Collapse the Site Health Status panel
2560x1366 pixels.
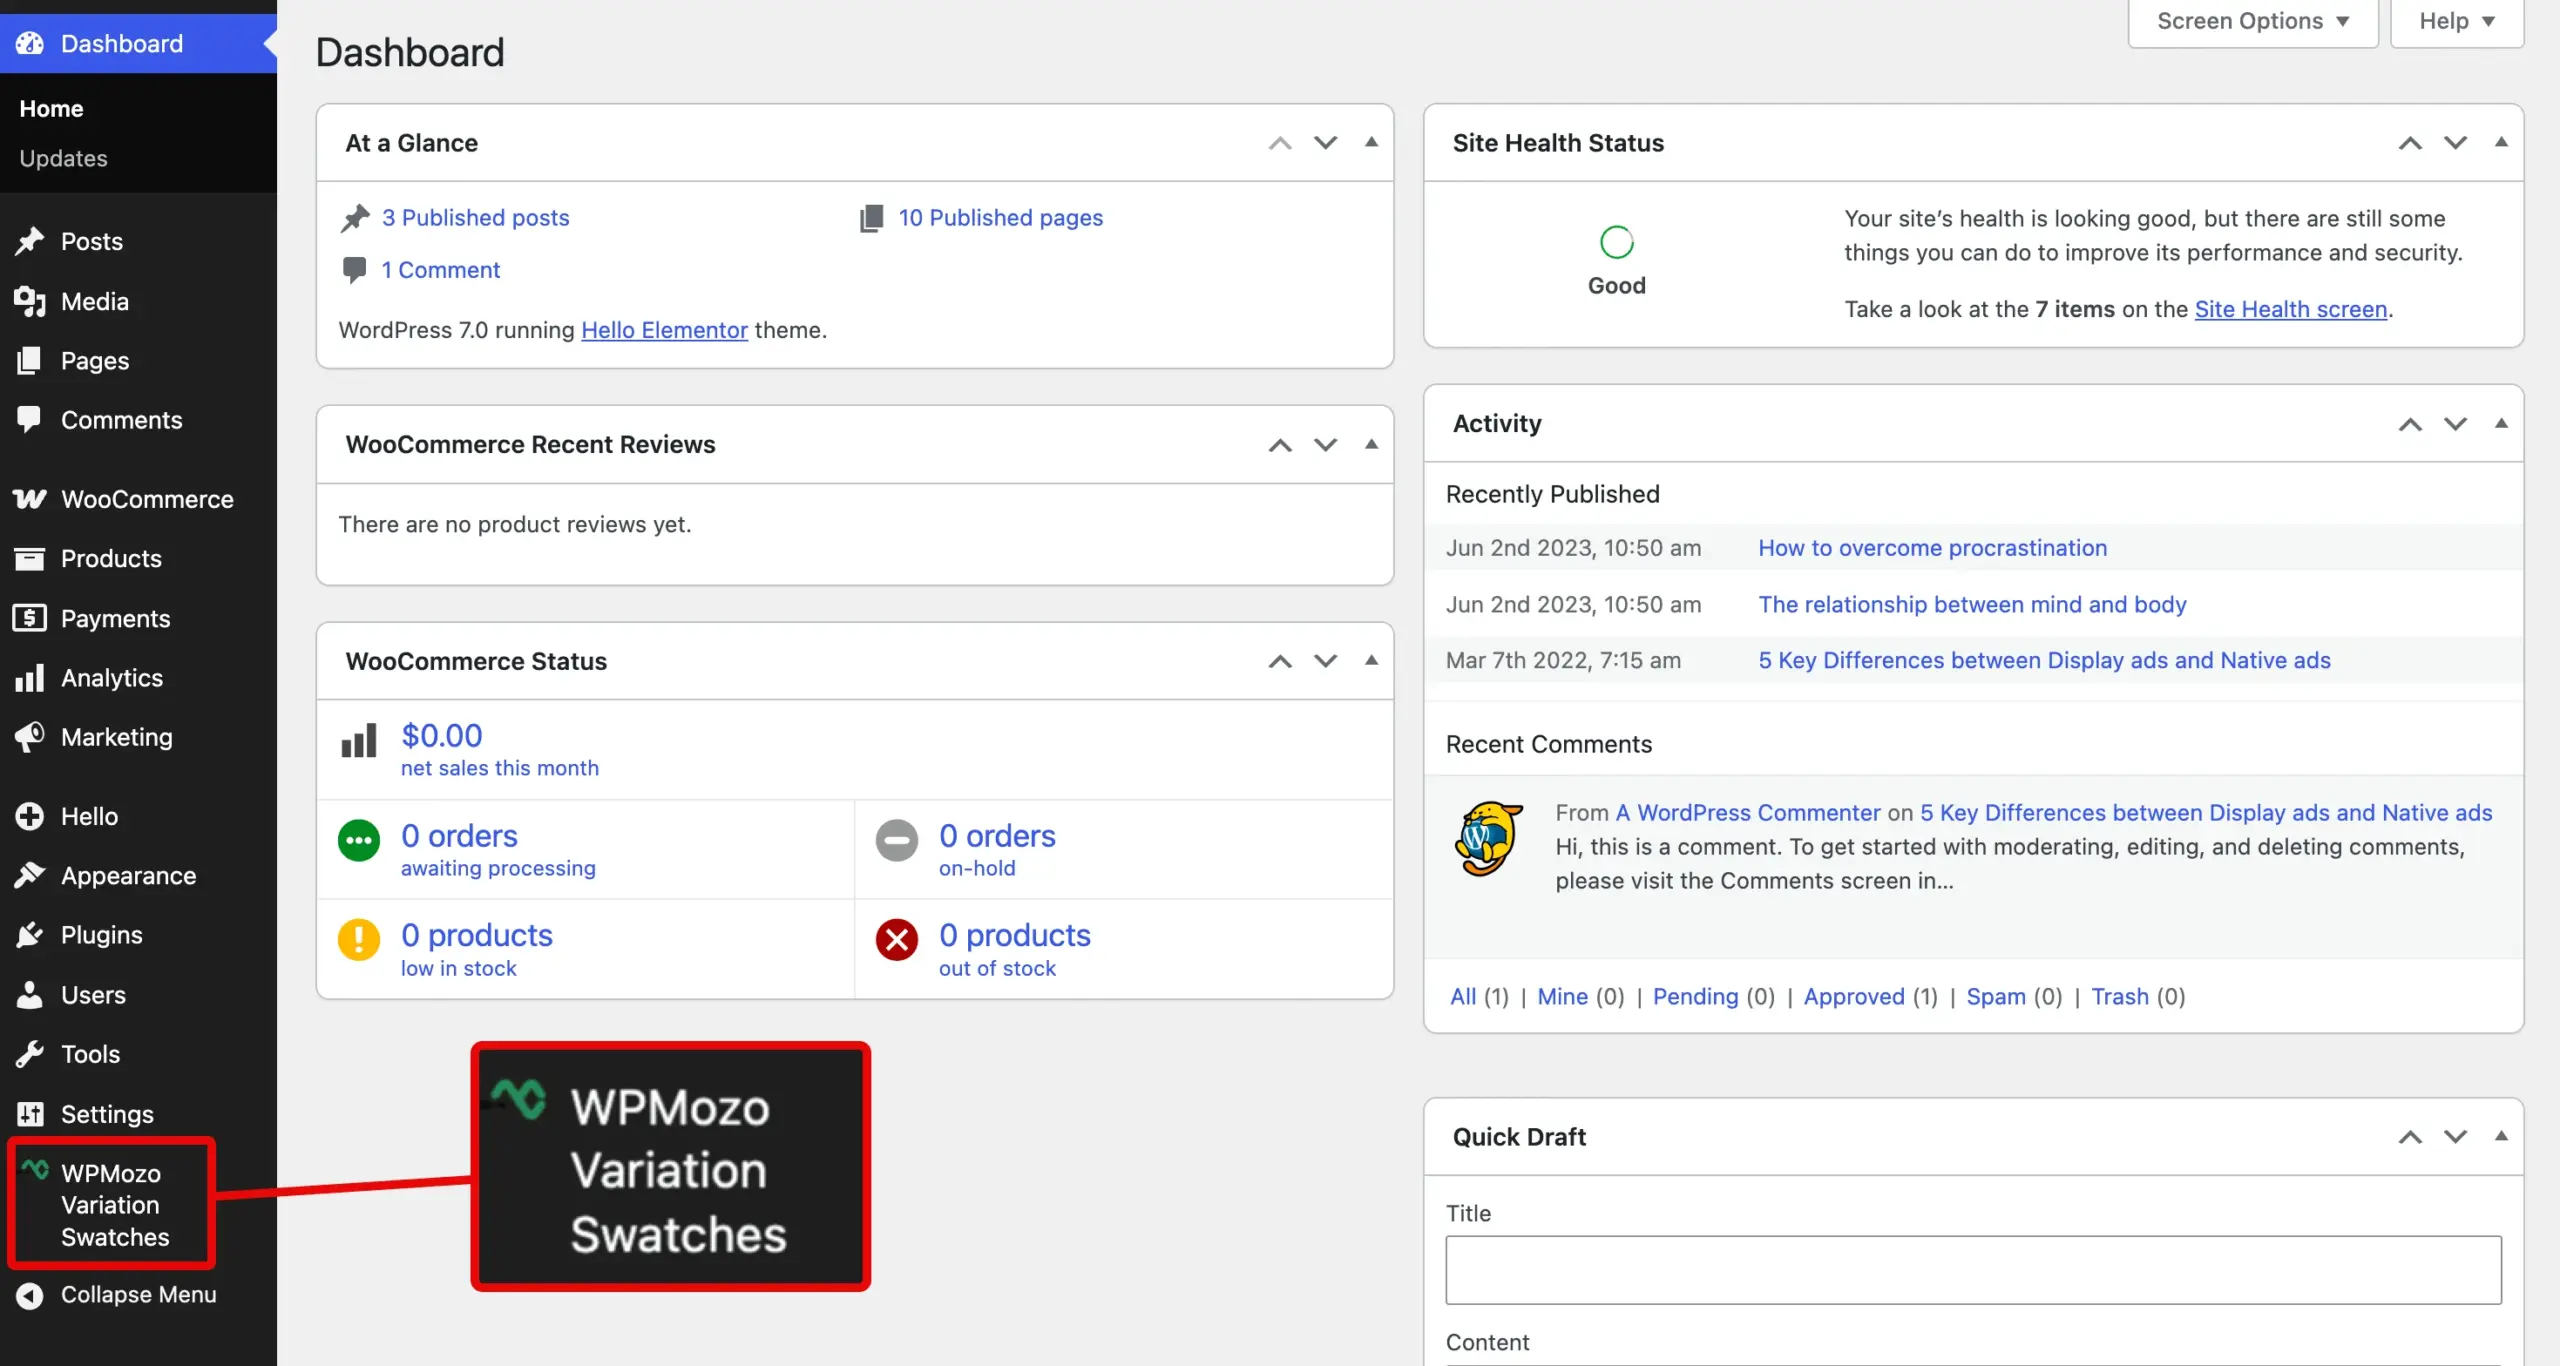(x=2501, y=142)
